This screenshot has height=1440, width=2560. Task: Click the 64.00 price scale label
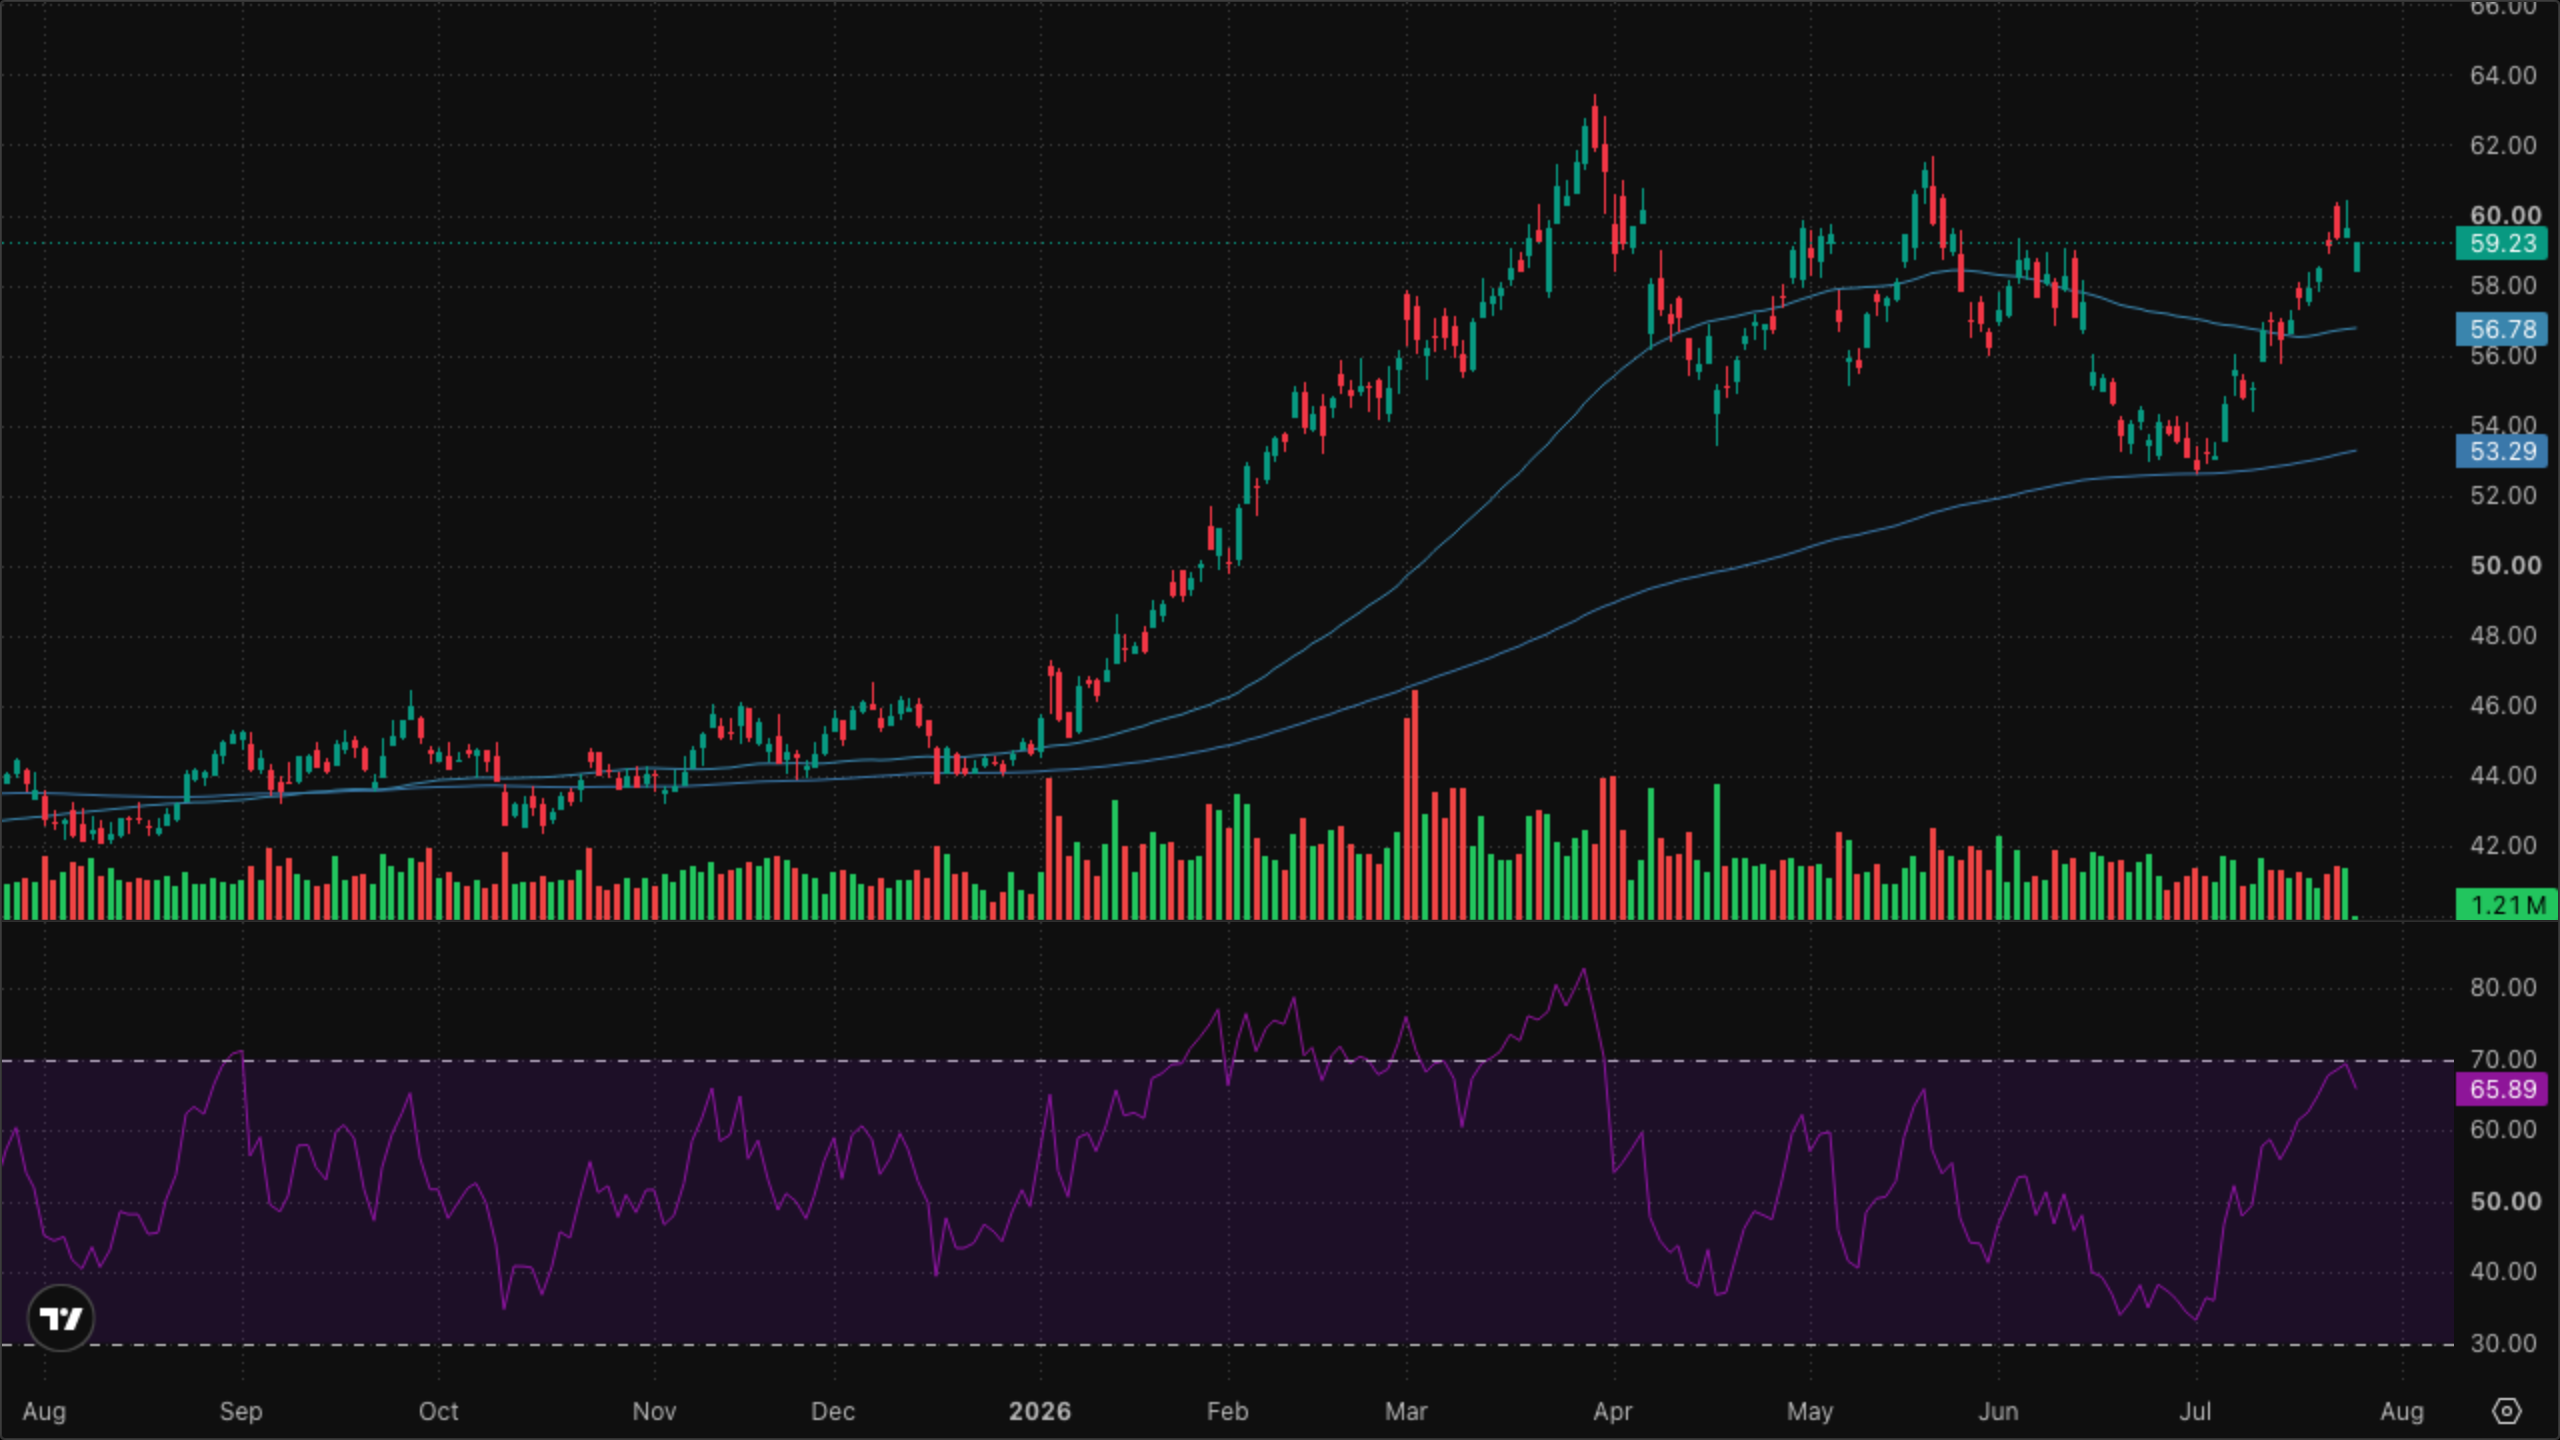point(2502,75)
